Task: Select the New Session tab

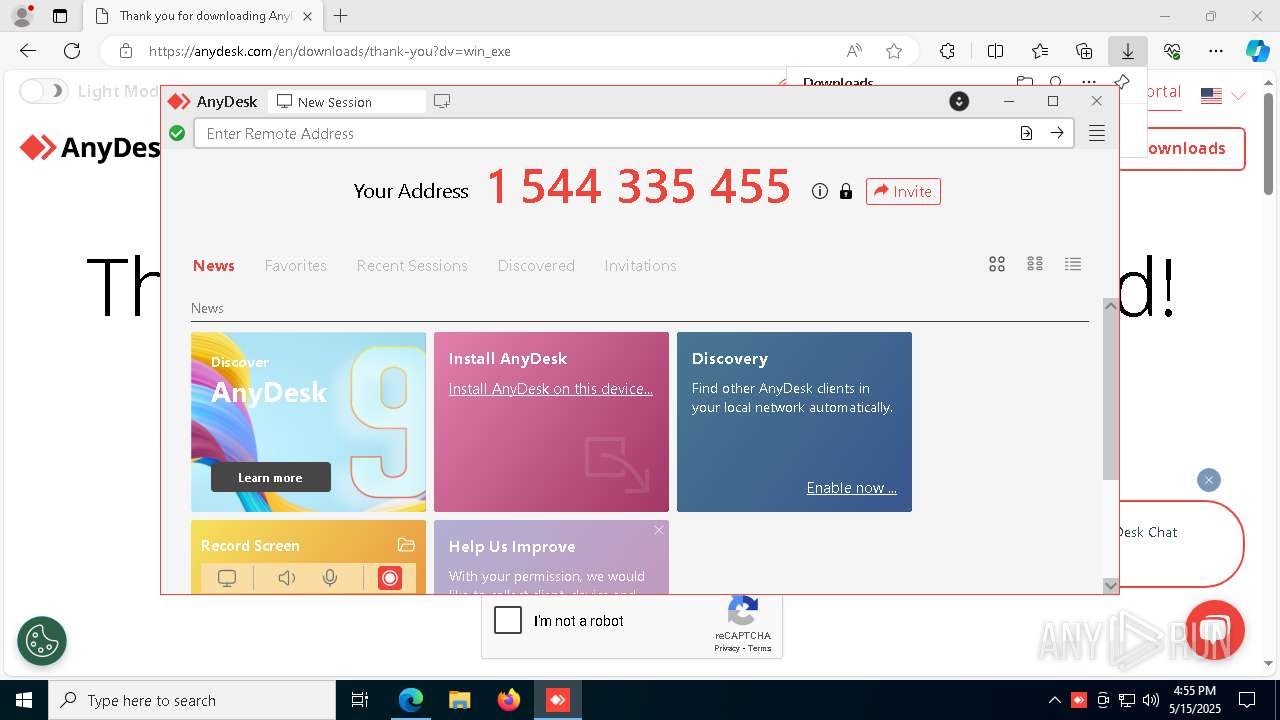Action: 347,102
